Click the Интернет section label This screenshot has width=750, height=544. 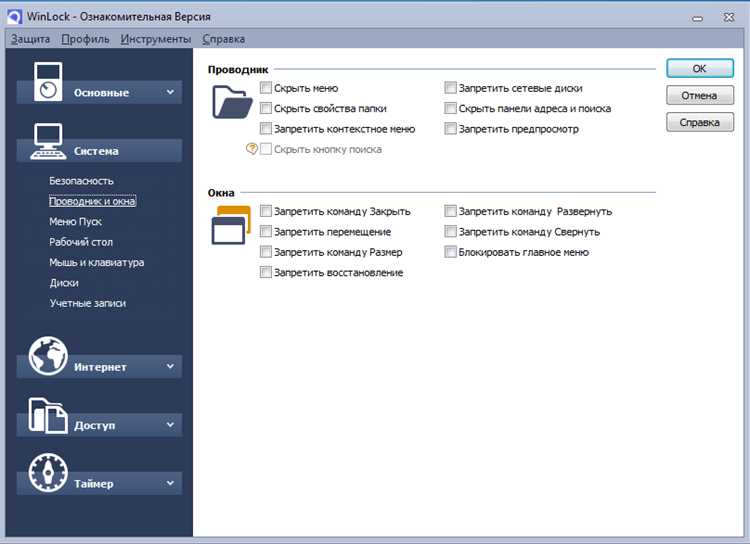click(100, 367)
